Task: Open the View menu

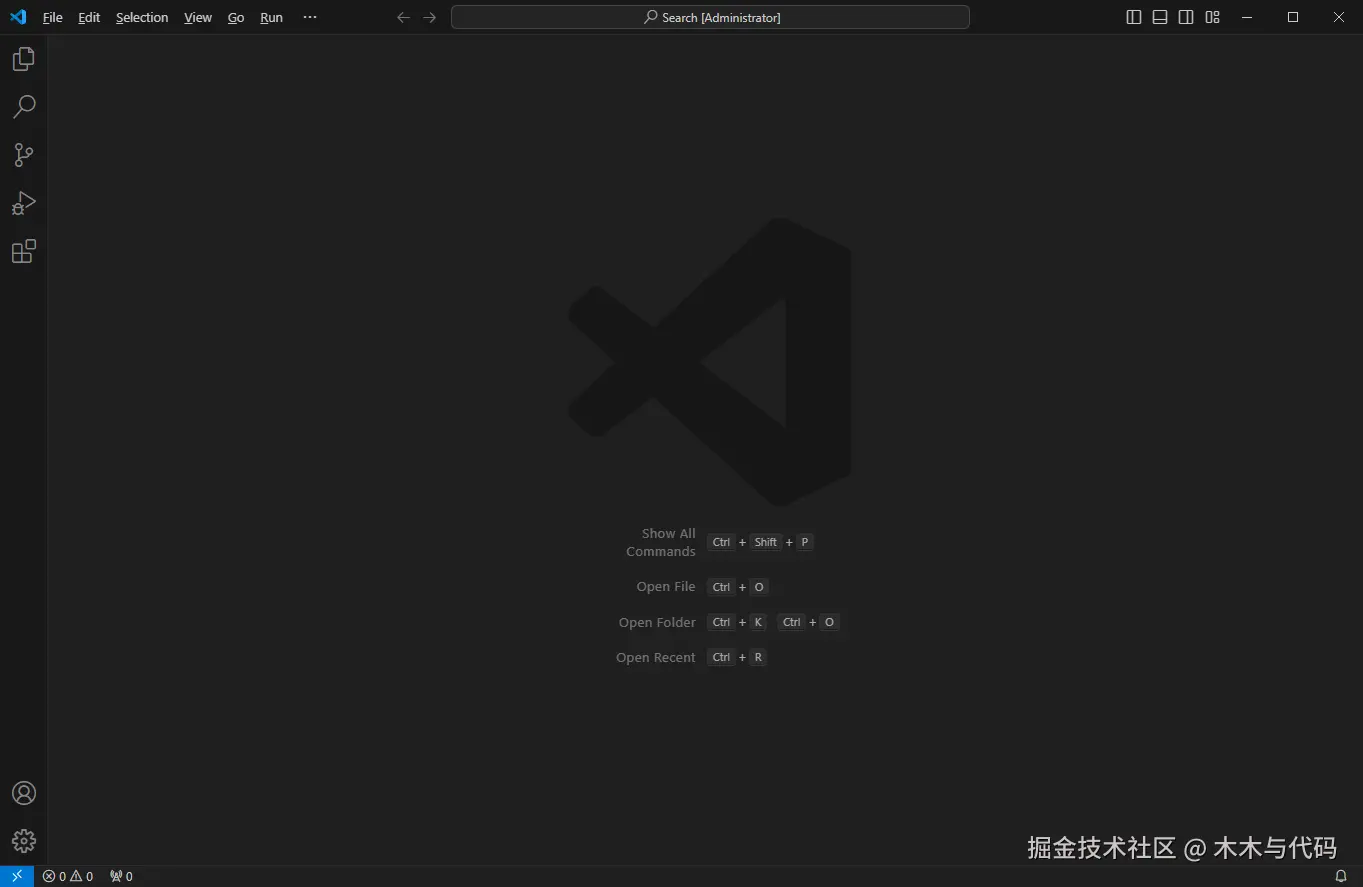Action: click(198, 17)
